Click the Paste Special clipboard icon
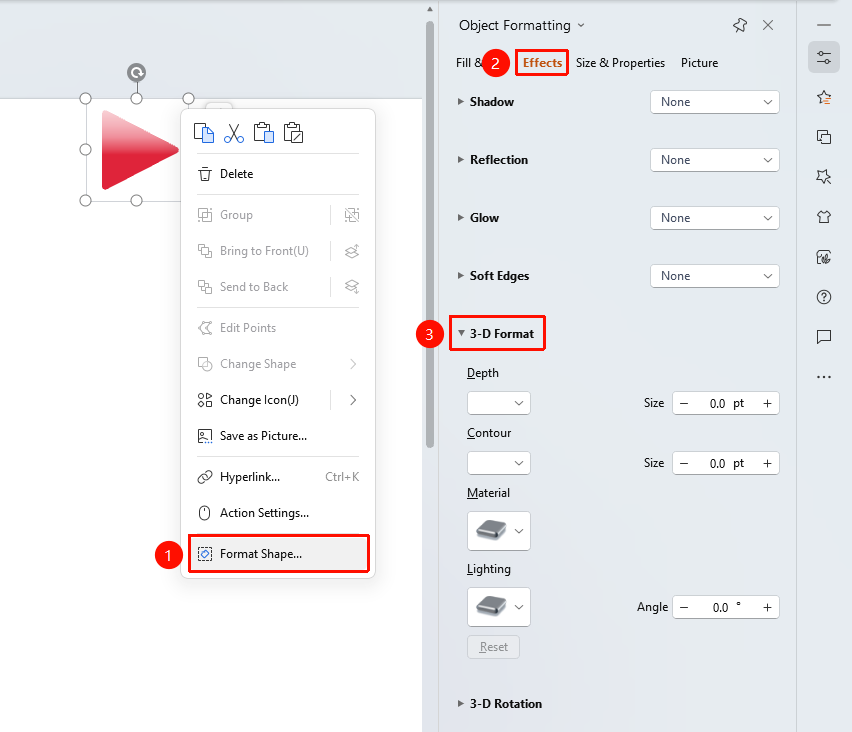The image size is (852, 732). click(x=293, y=133)
